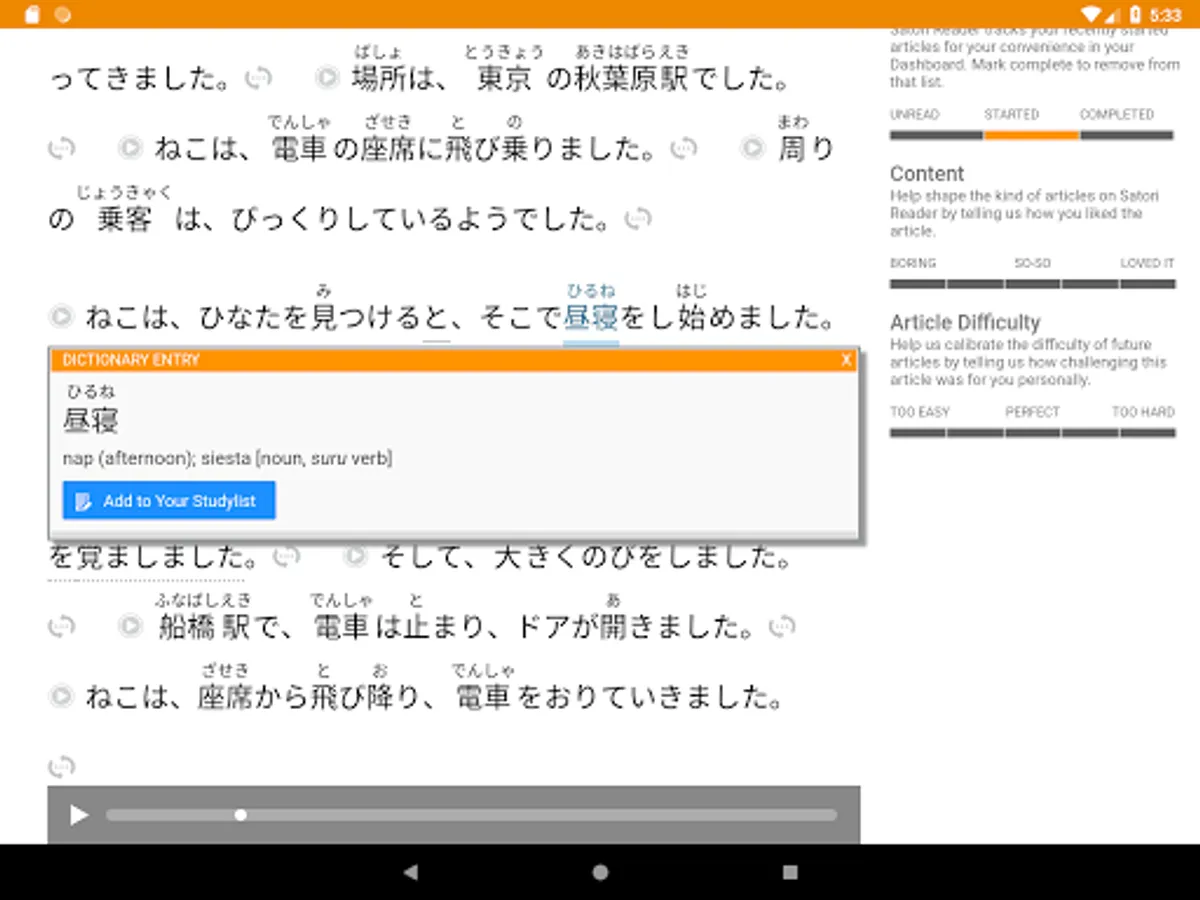Play audio for the そして sentence
Image resolution: width=1200 pixels, height=900 pixels.
[x=355, y=556]
